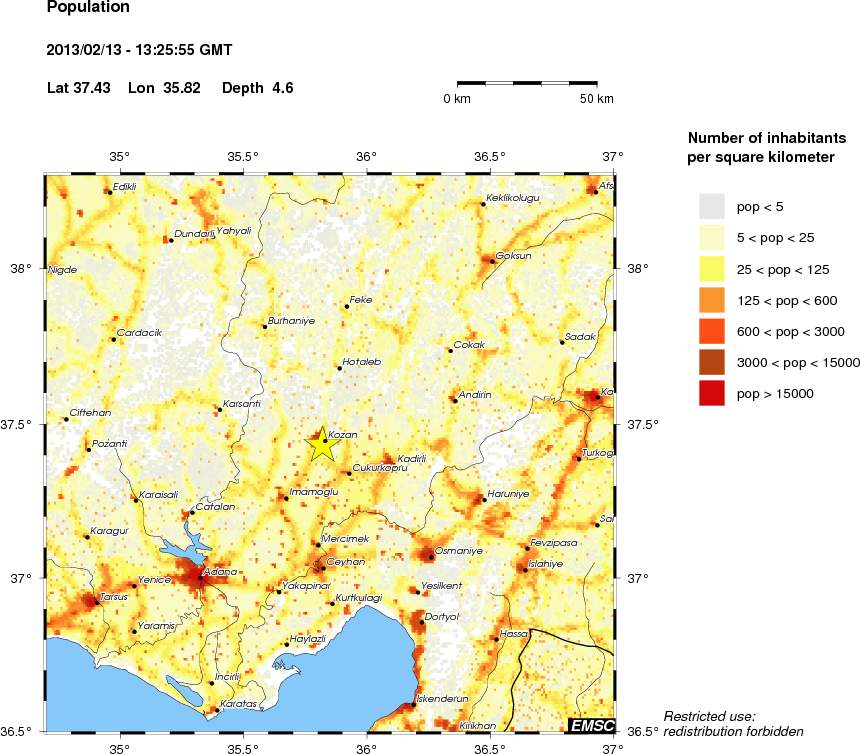Select the Adana city marker dot

pos(201,577)
